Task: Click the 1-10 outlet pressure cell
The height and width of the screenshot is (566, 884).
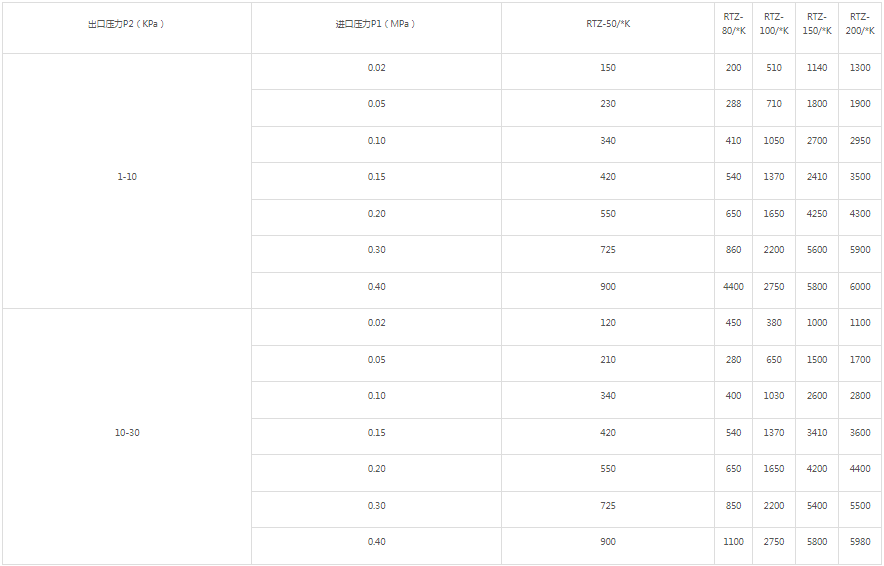Action: pos(127,177)
